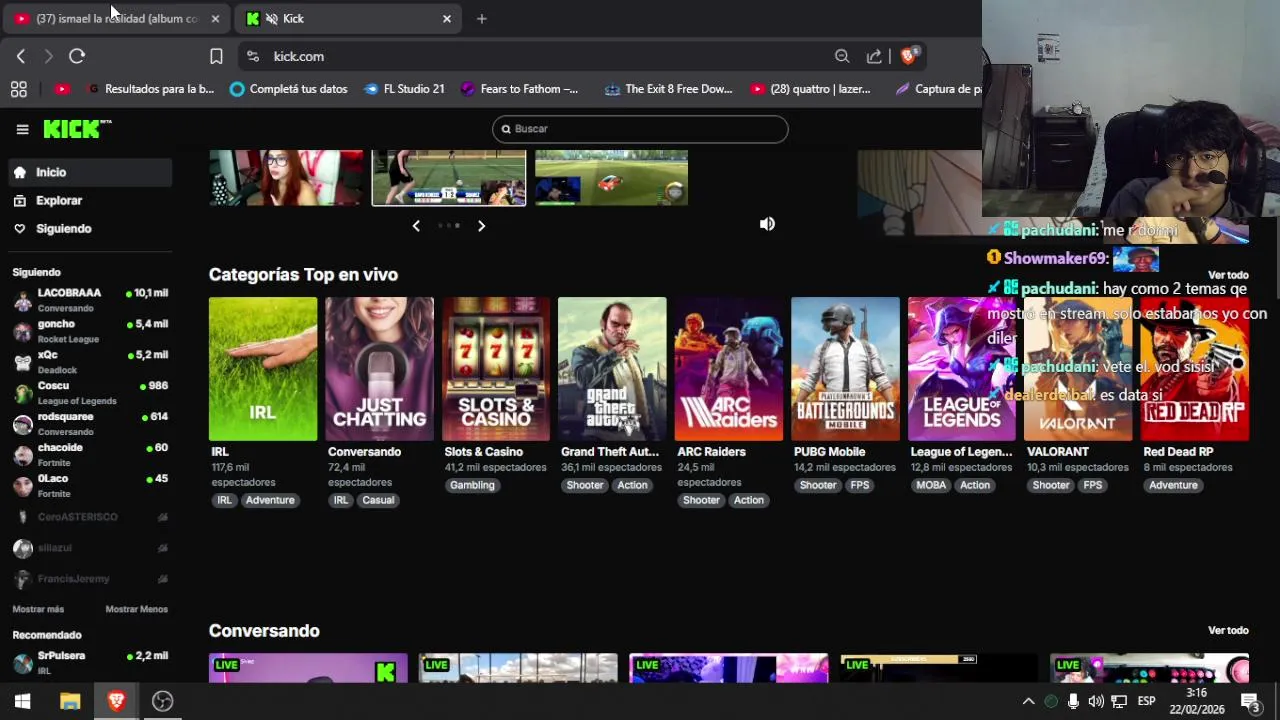Open the Inicio sidebar item
This screenshot has width=1280, height=720.
[x=90, y=172]
